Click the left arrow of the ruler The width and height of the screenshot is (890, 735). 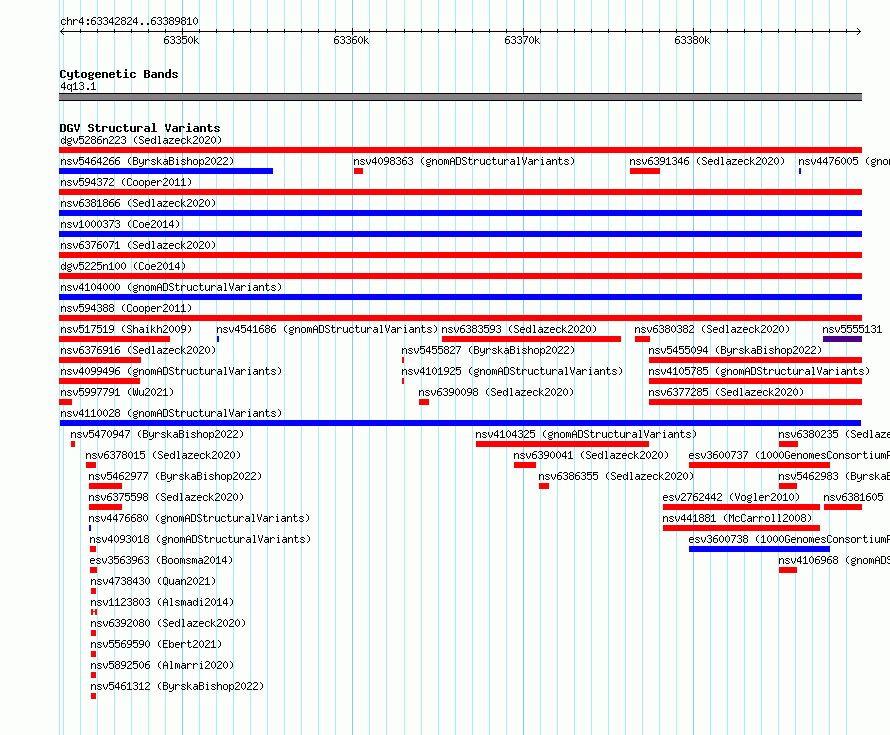pyautogui.click(x=62, y=32)
